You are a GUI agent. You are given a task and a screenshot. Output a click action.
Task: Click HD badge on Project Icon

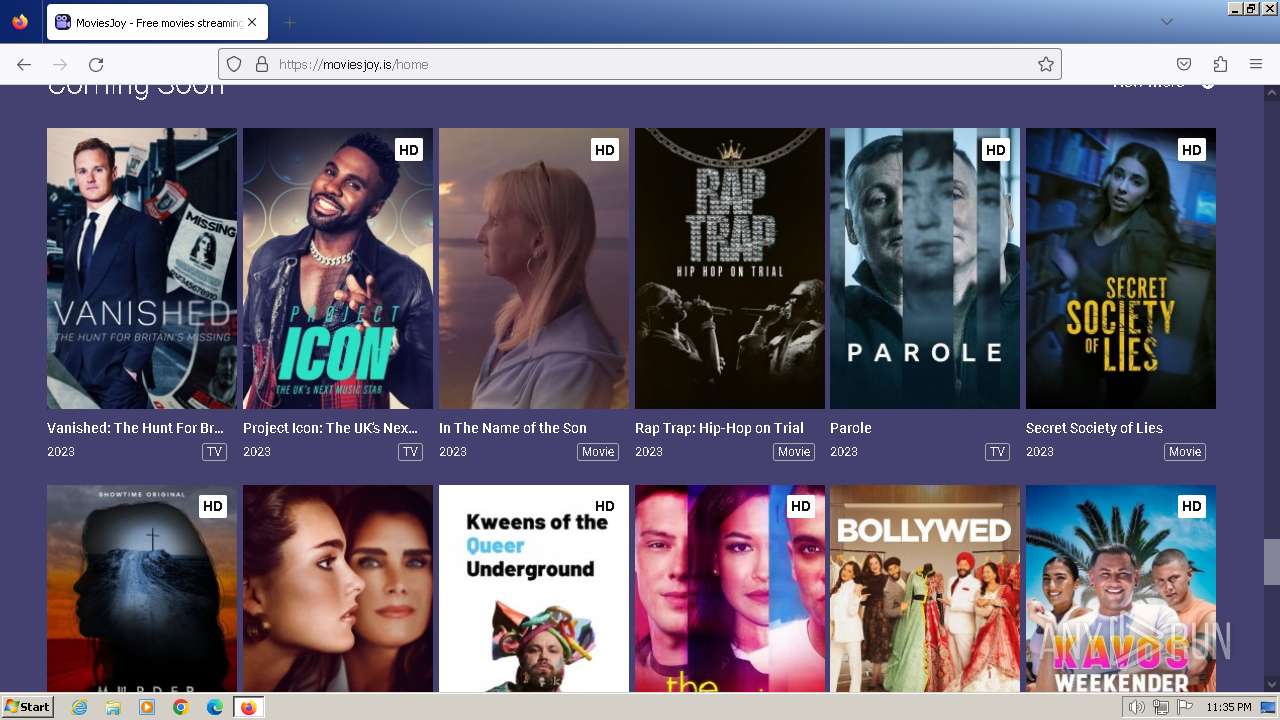(x=409, y=150)
